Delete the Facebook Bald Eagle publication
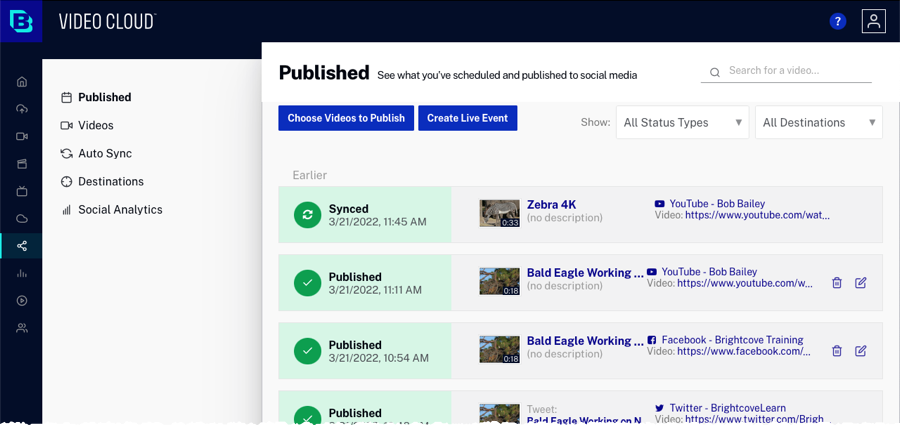 [x=837, y=350]
